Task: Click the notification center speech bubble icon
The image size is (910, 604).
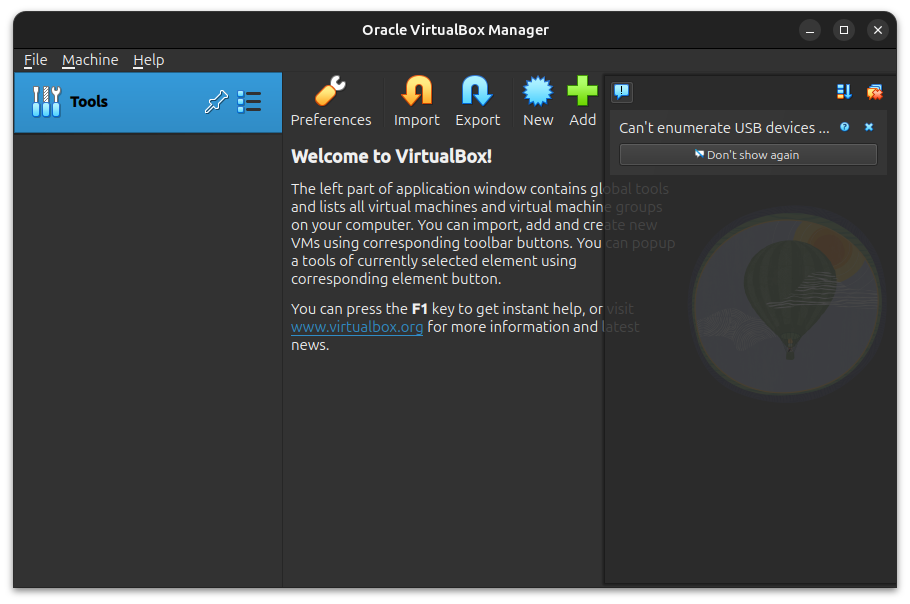Action: pos(622,92)
